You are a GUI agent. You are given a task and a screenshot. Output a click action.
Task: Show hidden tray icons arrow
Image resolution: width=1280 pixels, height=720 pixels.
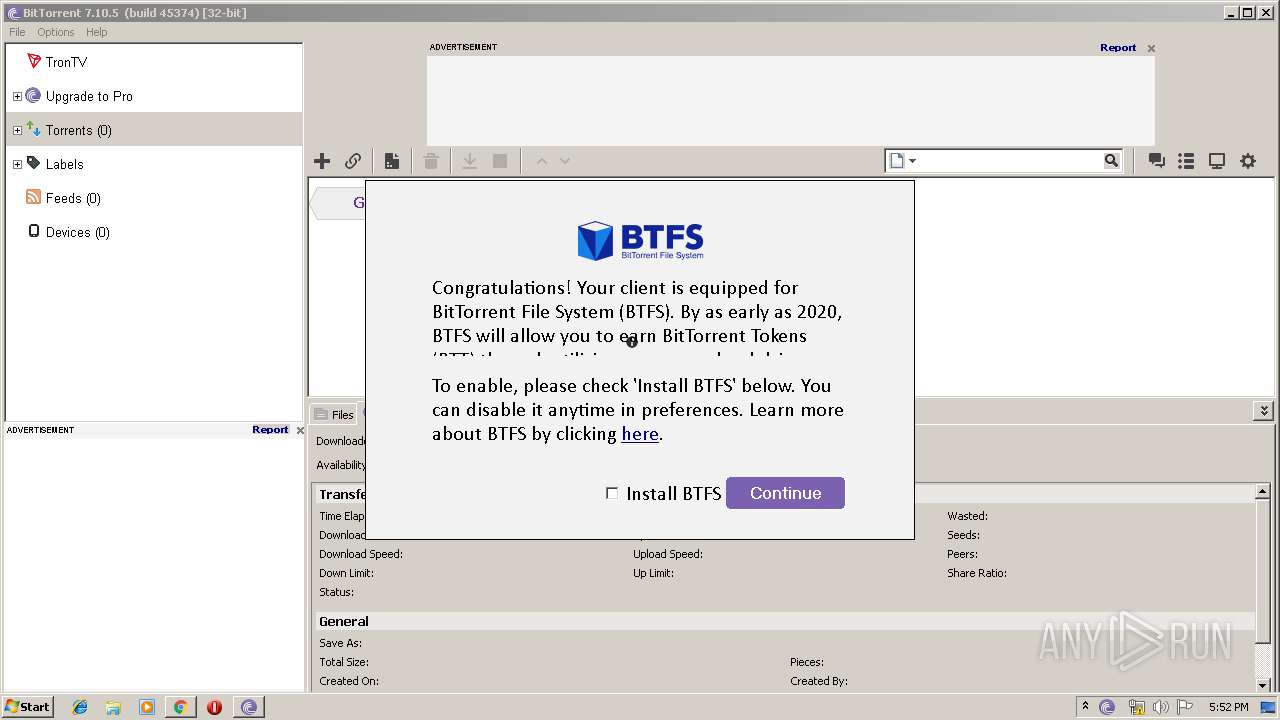click(1085, 706)
